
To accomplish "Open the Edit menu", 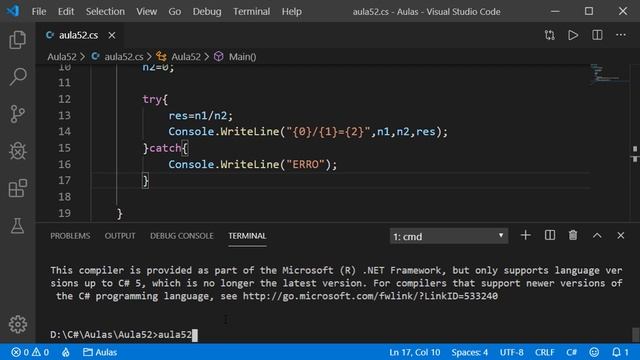I will point(66,11).
